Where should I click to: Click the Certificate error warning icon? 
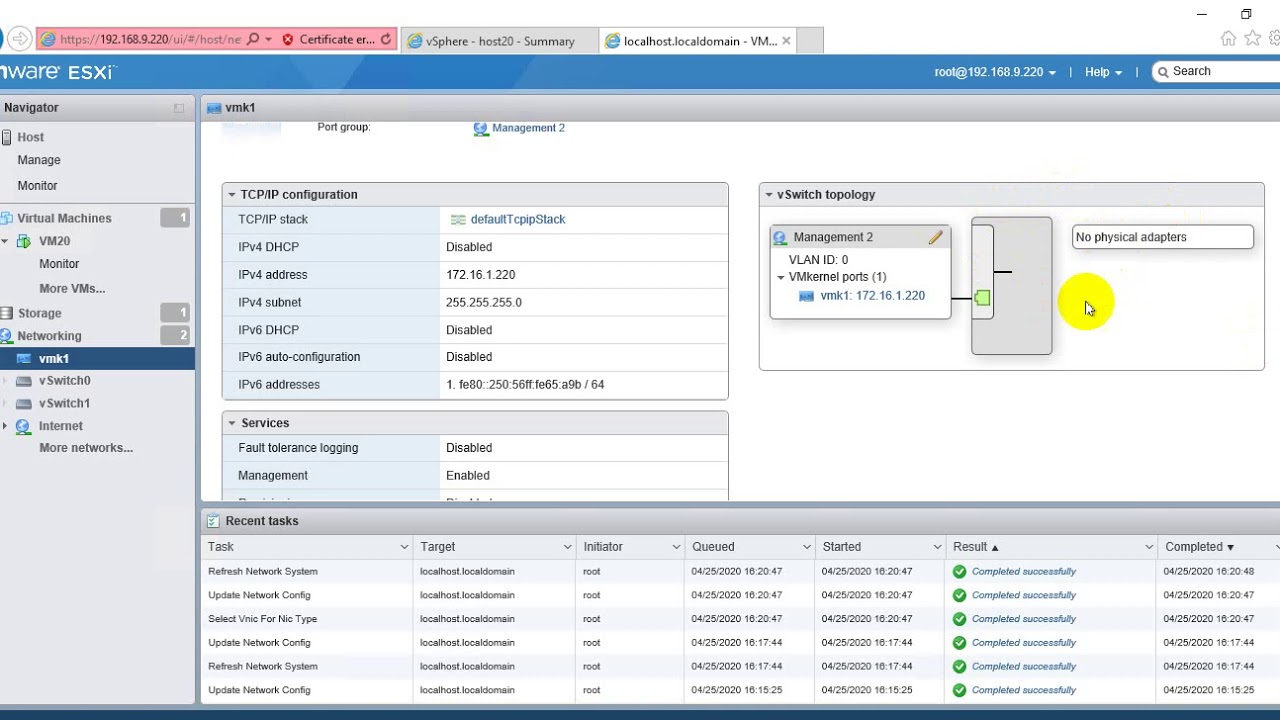[288, 40]
